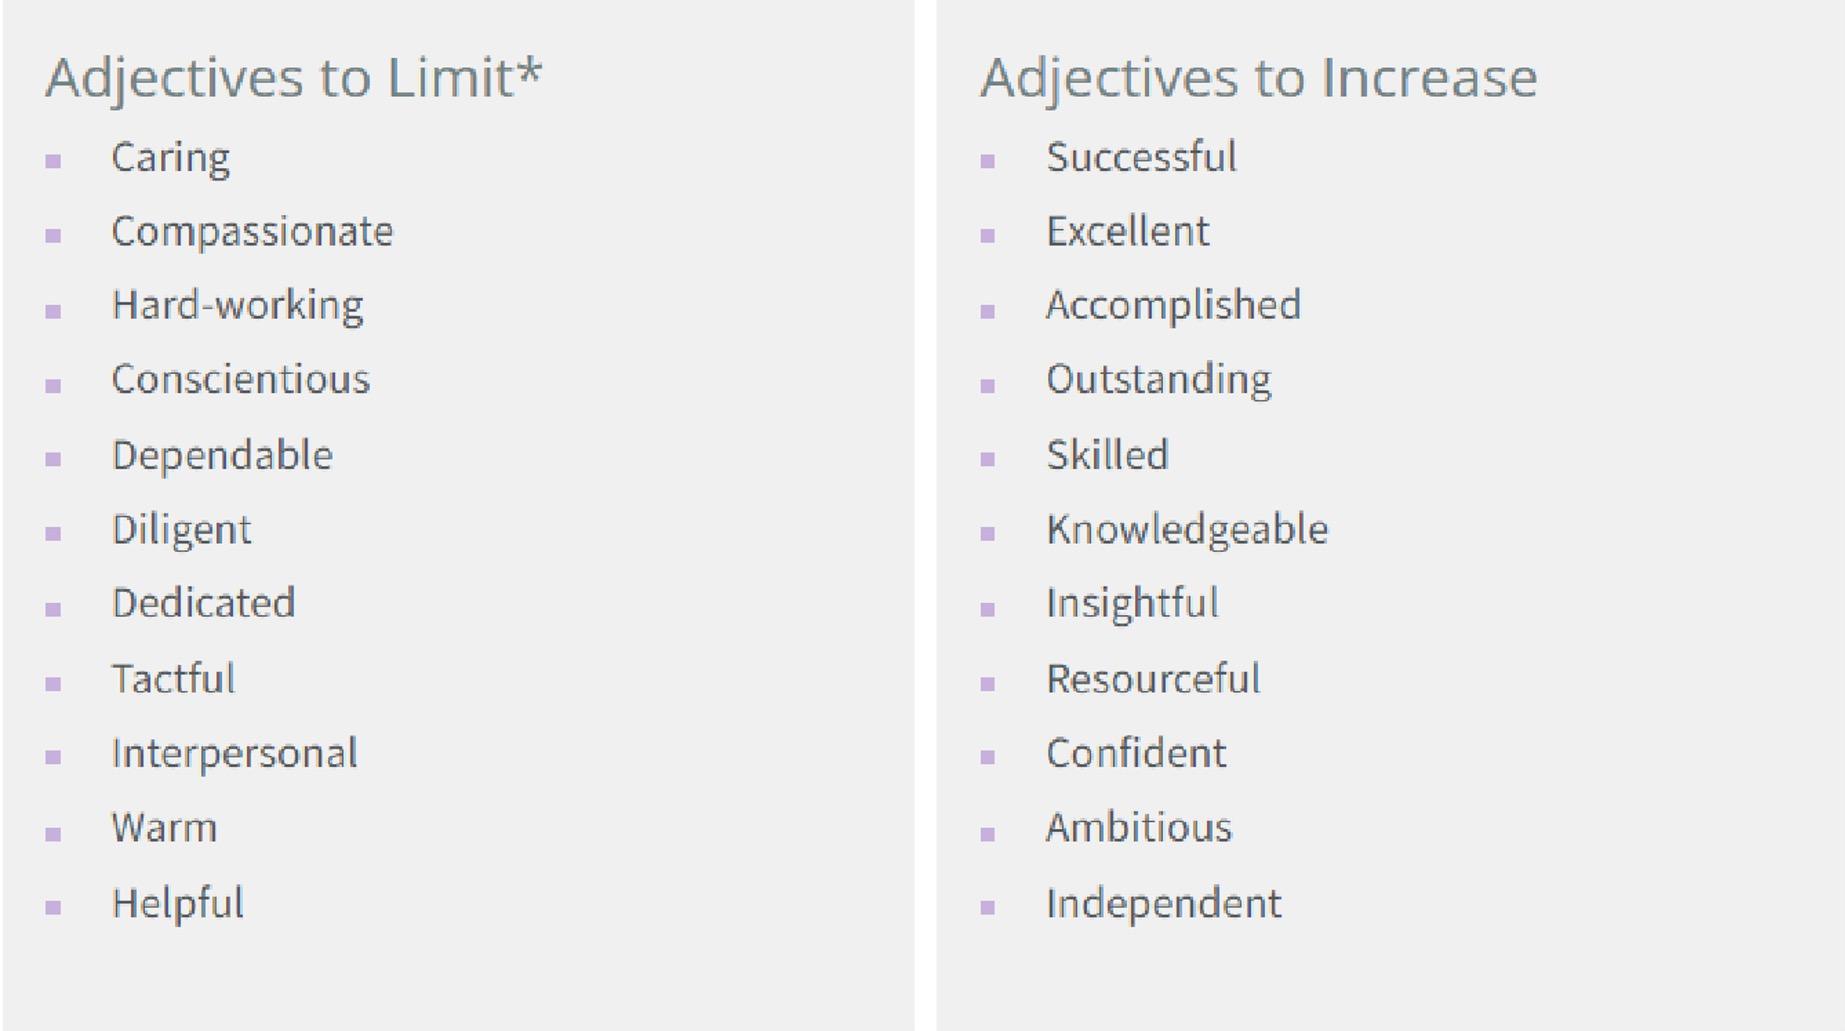
Task: Click the bullet next to 'Diligent'
Action: 53,533
